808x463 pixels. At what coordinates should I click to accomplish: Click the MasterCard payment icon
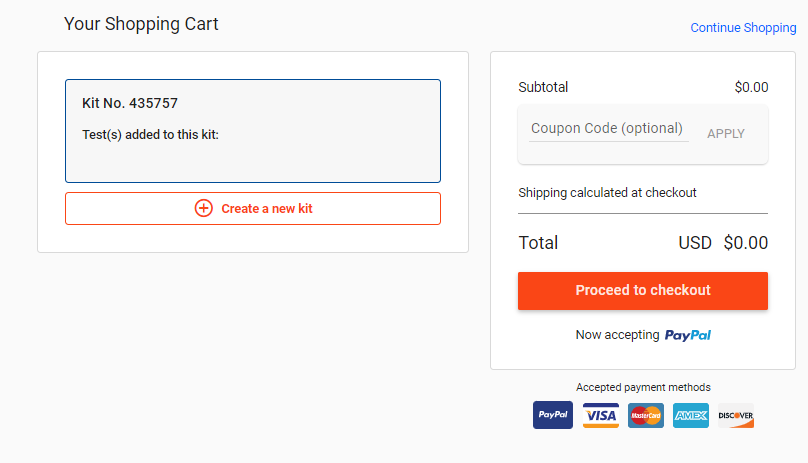coord(646,415)
